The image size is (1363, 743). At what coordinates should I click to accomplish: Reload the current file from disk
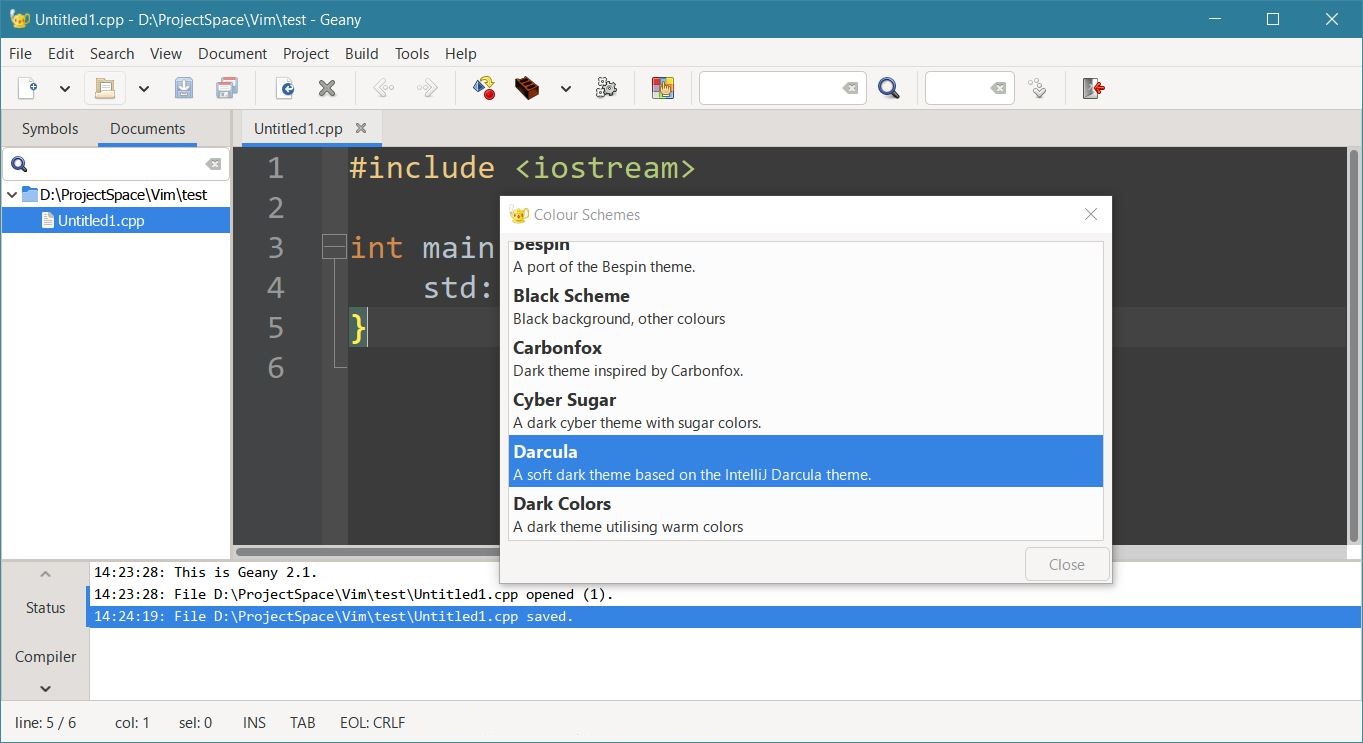tap(285, 89)
